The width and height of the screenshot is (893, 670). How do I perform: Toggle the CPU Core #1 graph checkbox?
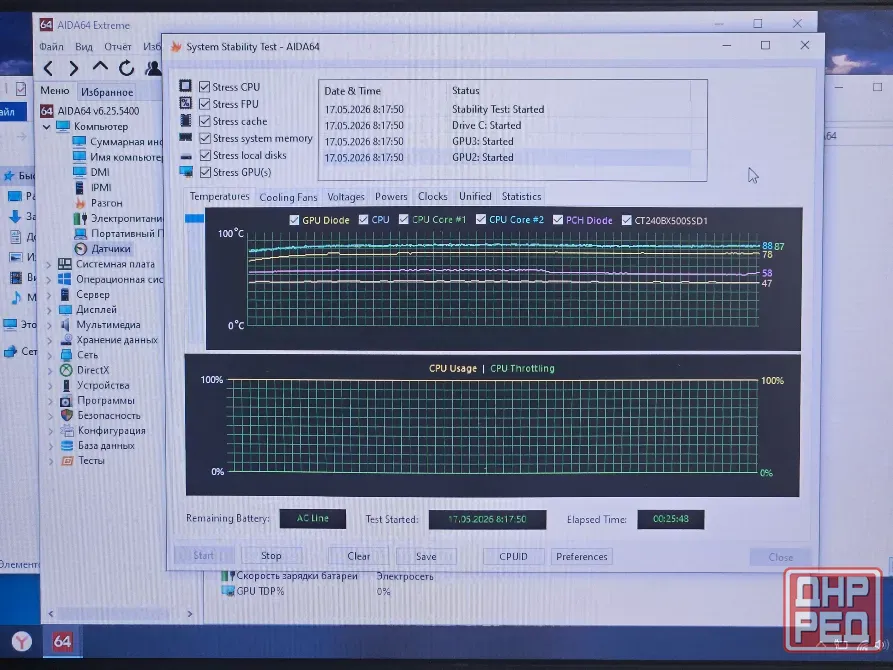click(x=403, y=219)
